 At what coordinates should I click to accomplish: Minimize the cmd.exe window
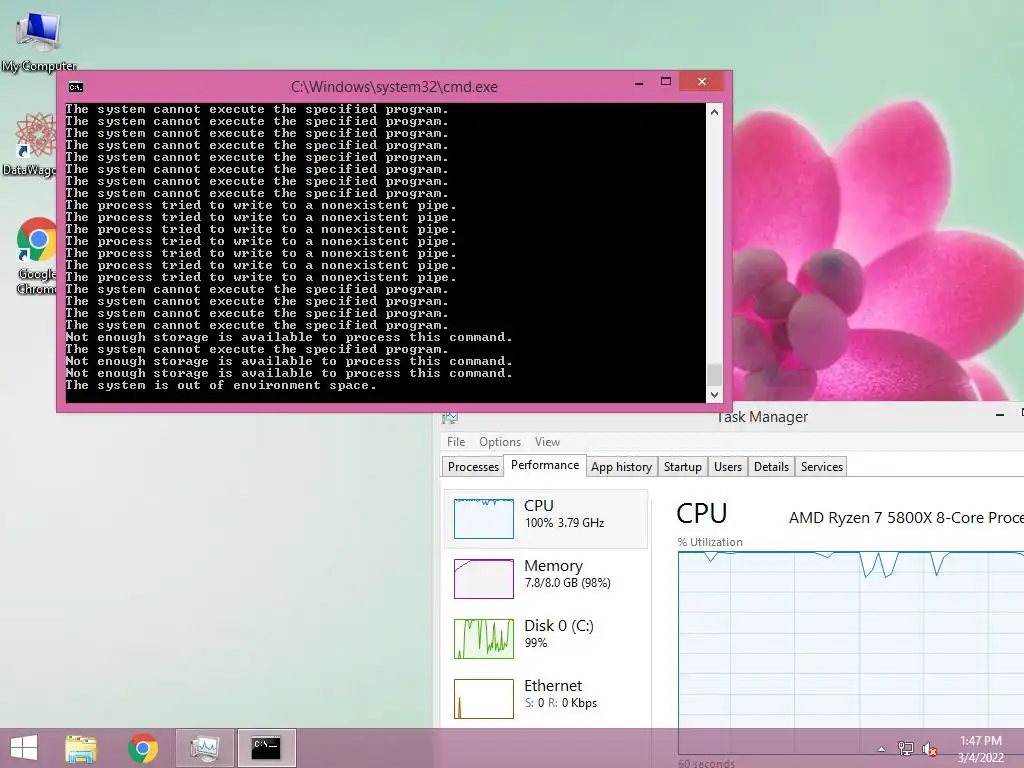point(639,83)
